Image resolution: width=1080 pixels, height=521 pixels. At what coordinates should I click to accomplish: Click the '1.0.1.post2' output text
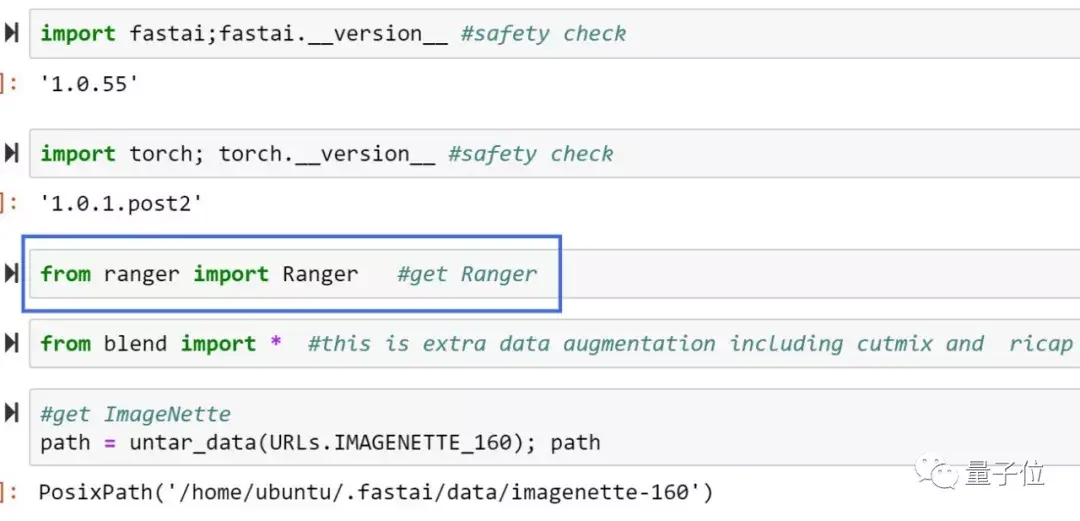[121, 204]
